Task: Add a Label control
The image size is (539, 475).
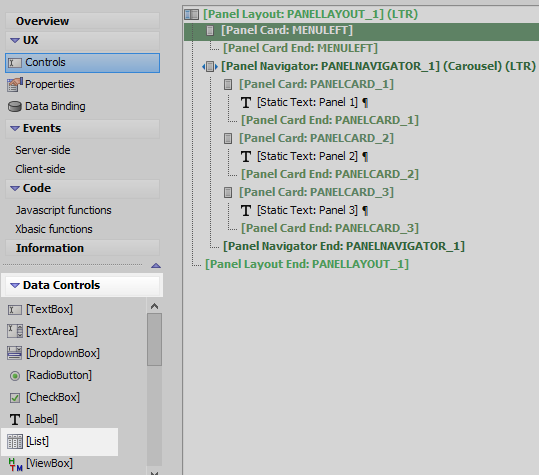Action: [x=42, y=419]
